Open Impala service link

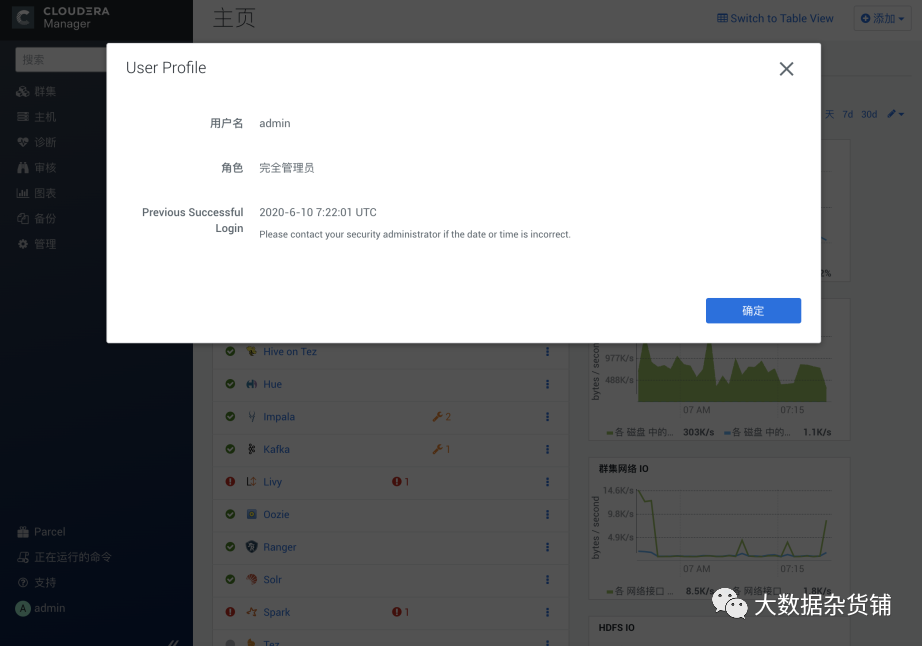[x=279, y=417]
